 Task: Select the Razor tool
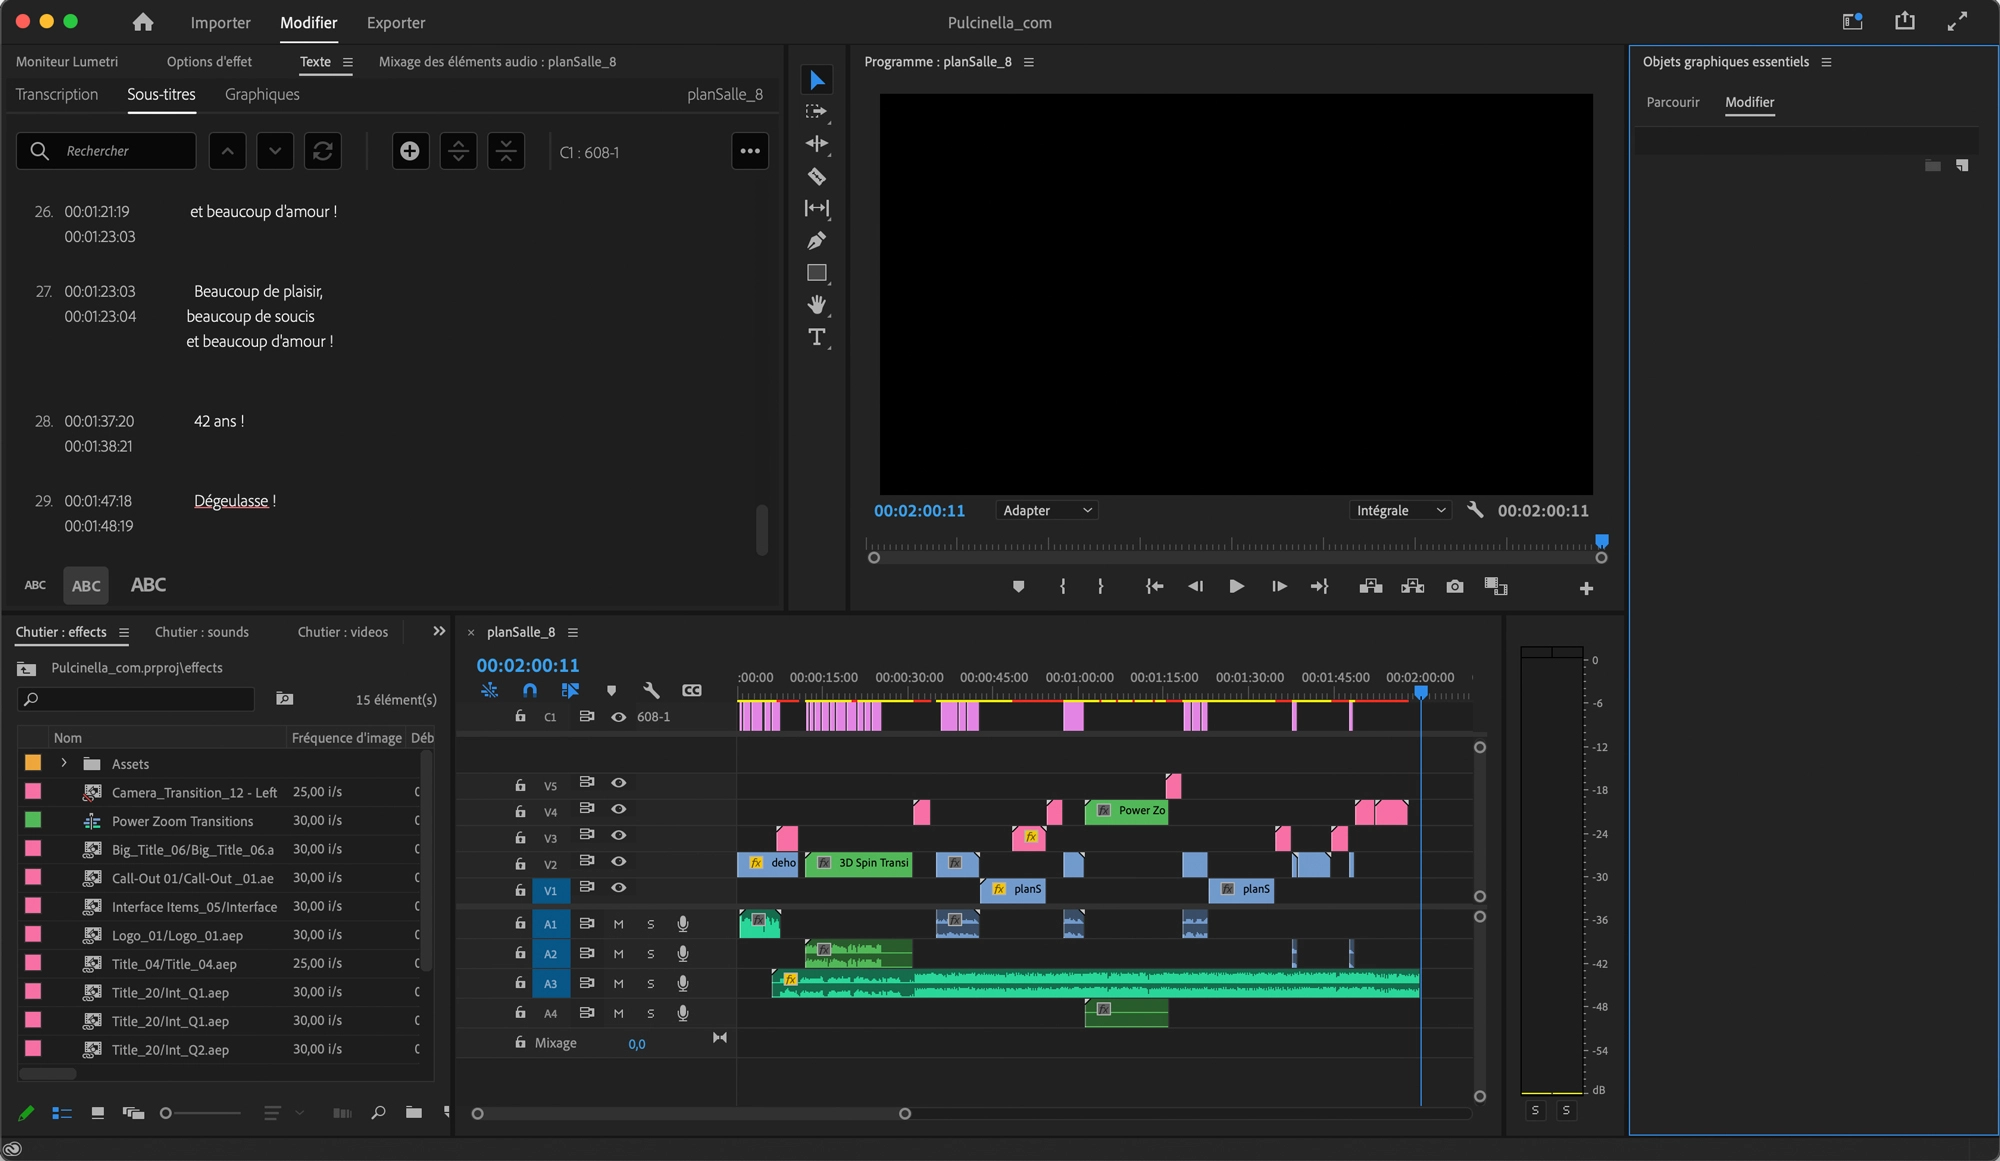point(816,177)
